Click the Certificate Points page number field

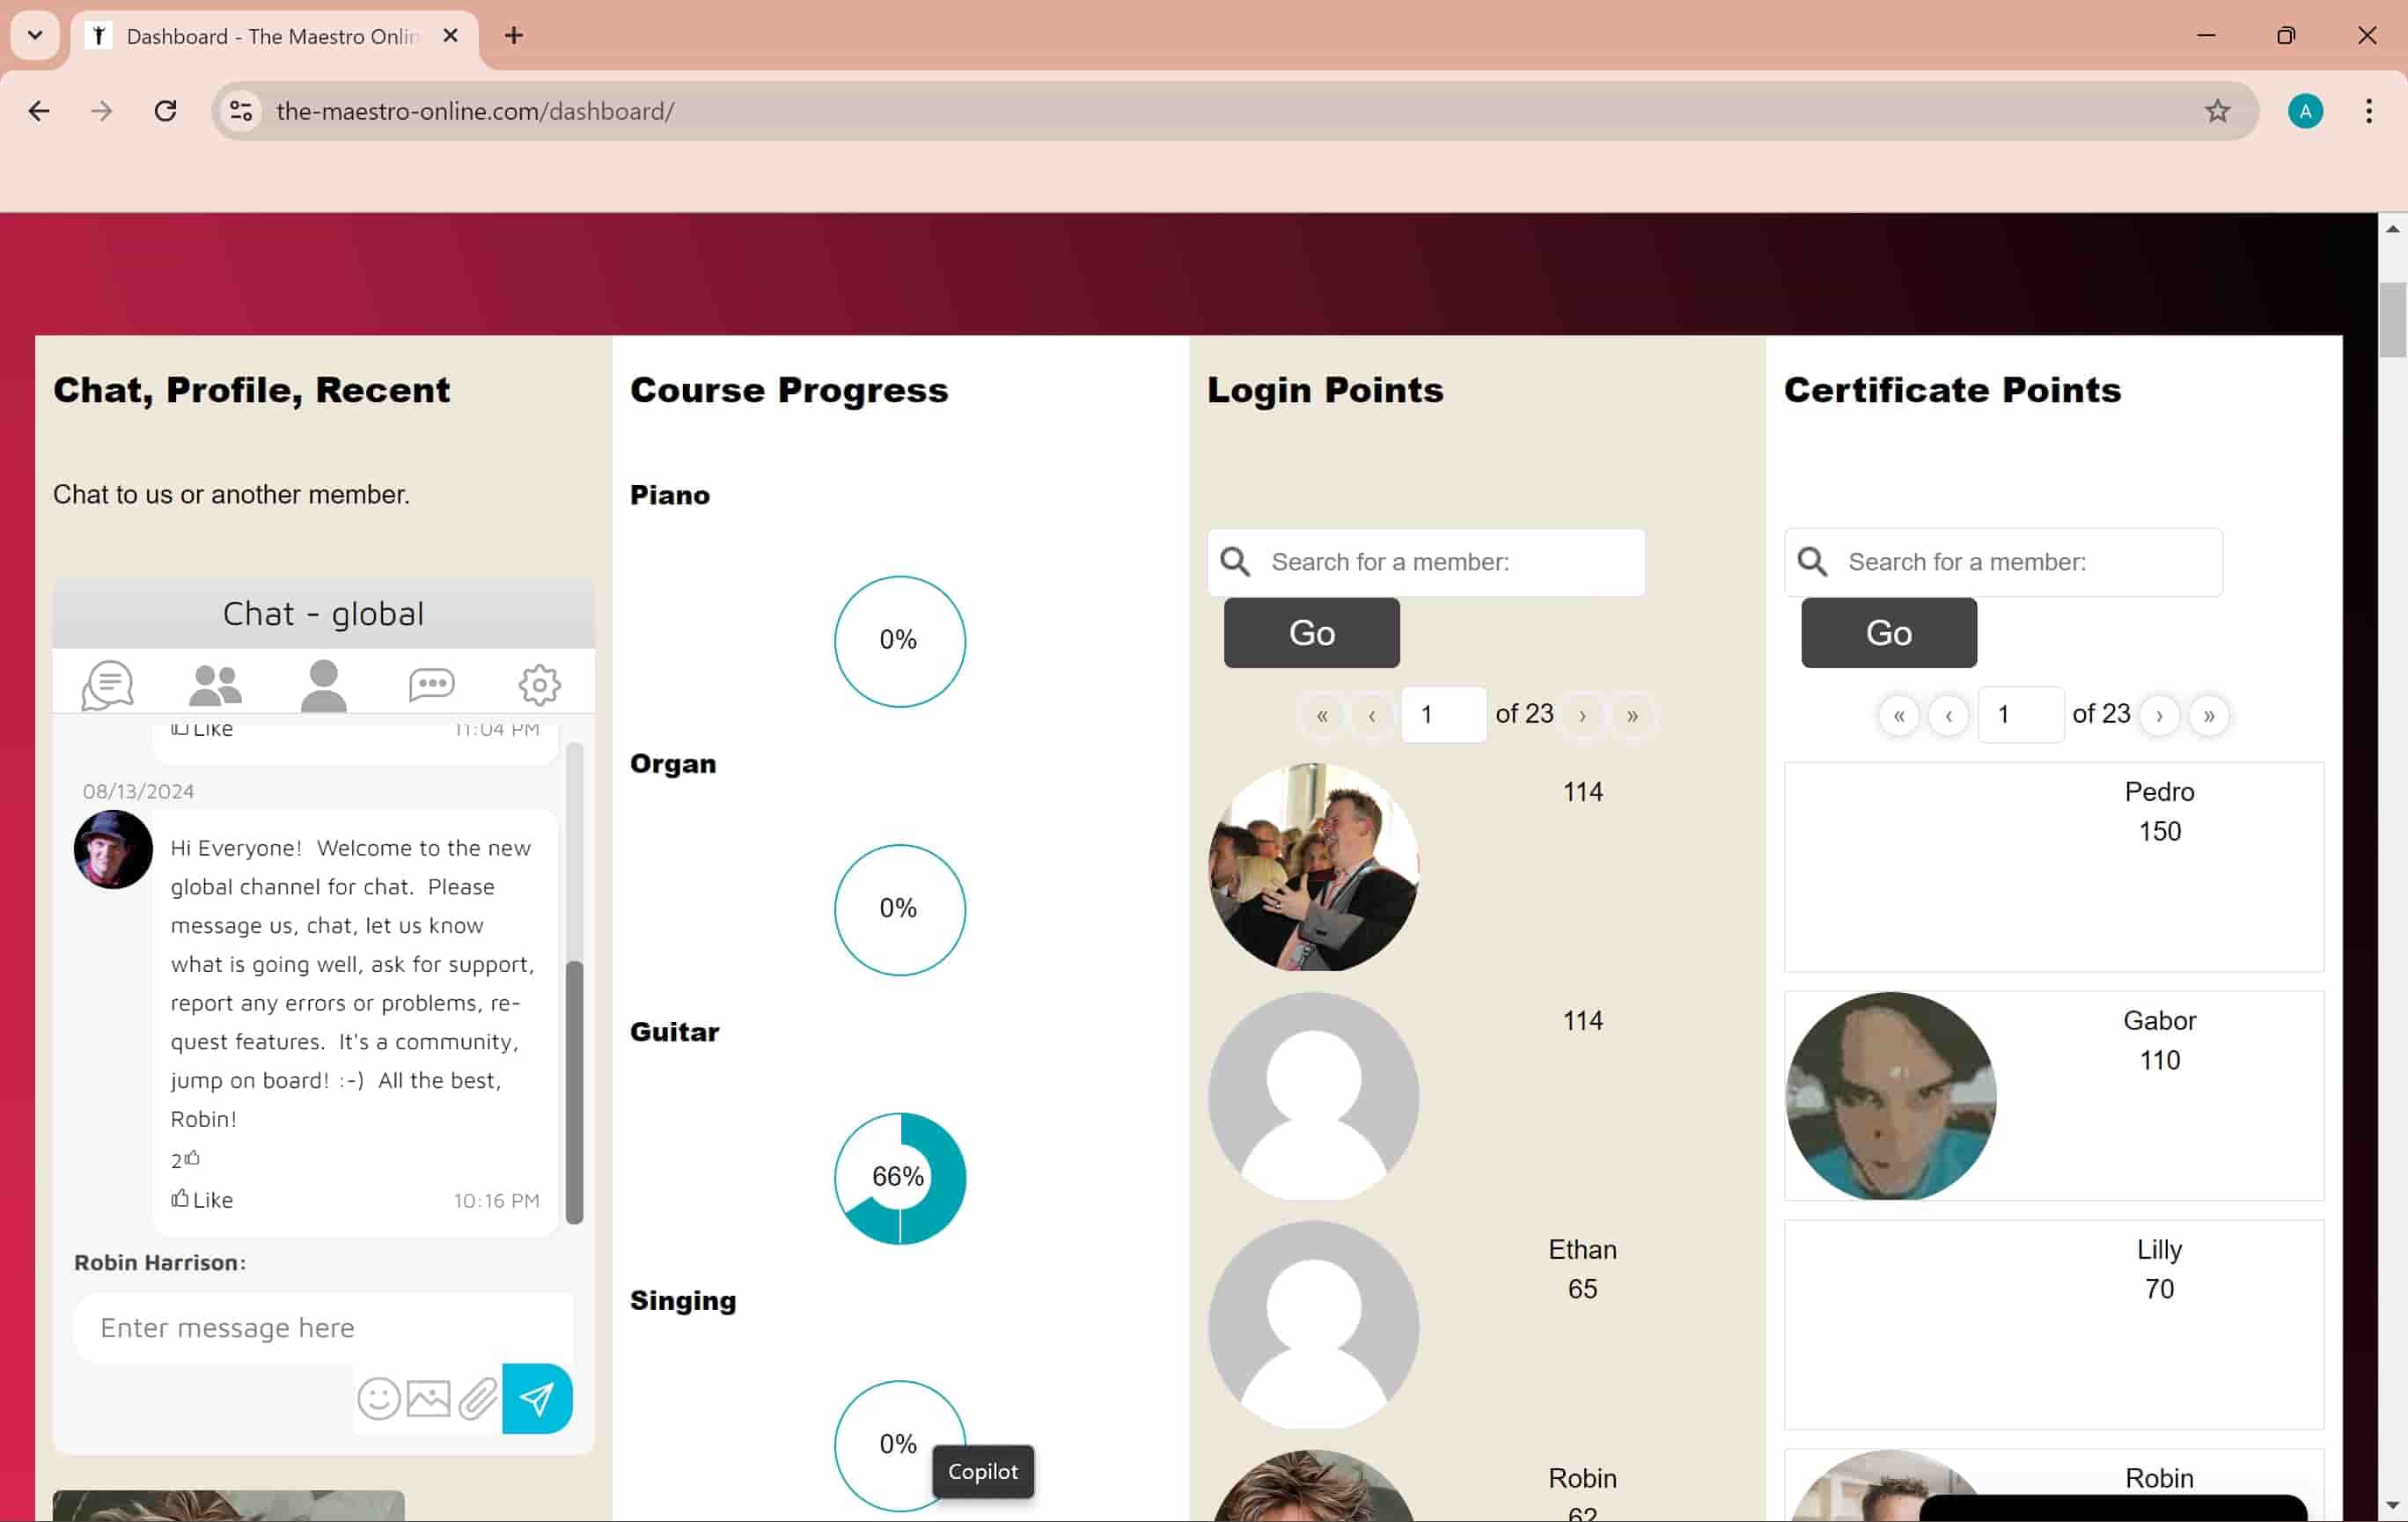click(x=2020, y=715)
